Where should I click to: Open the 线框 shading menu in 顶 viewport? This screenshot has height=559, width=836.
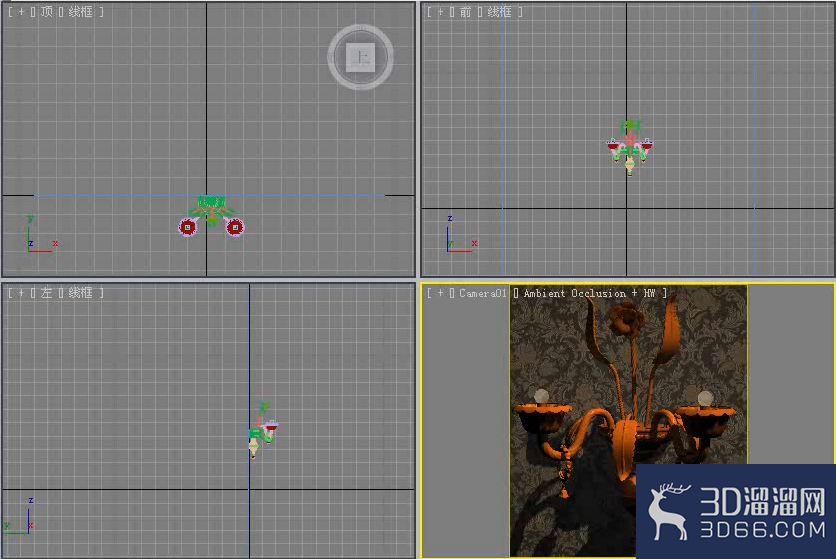coord(81,12)
